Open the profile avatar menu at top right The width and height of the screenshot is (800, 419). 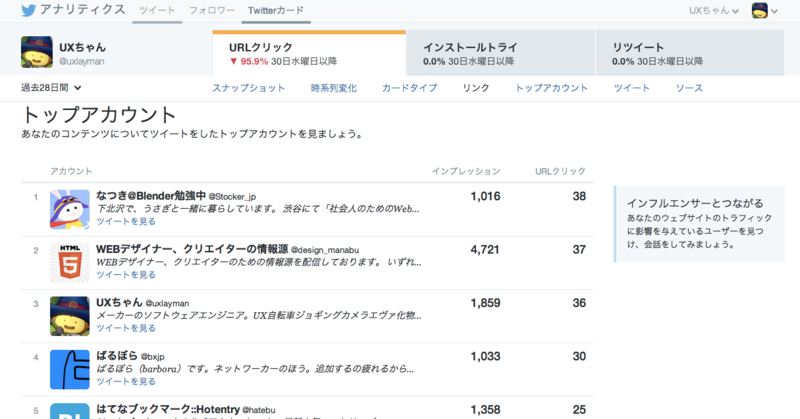(x=760, y=10)
